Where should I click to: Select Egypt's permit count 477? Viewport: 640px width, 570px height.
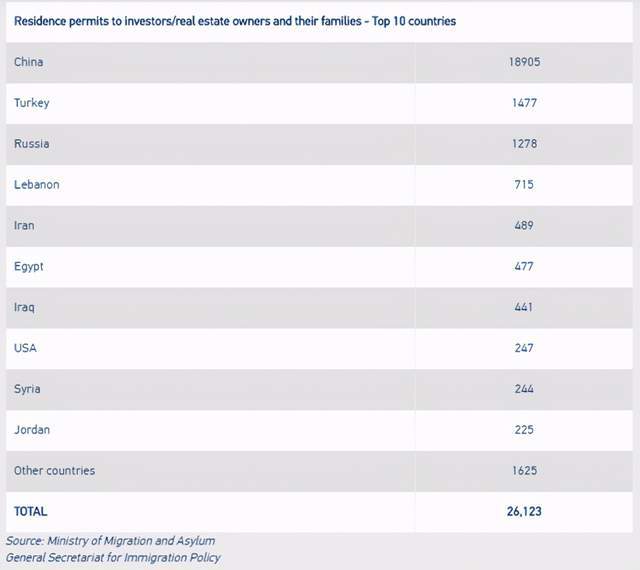(524, 267)
